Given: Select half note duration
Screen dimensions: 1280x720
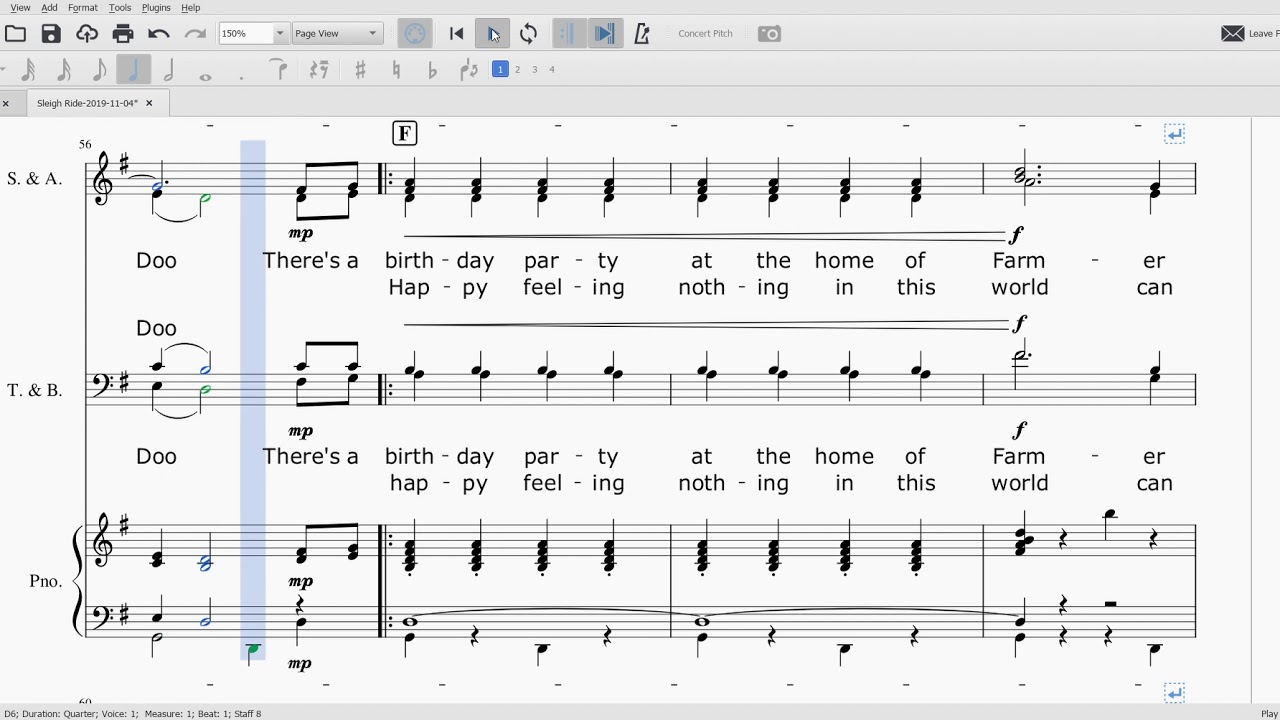Looking at the screenshot, I should pyautogui.click(x=169, y=70).
